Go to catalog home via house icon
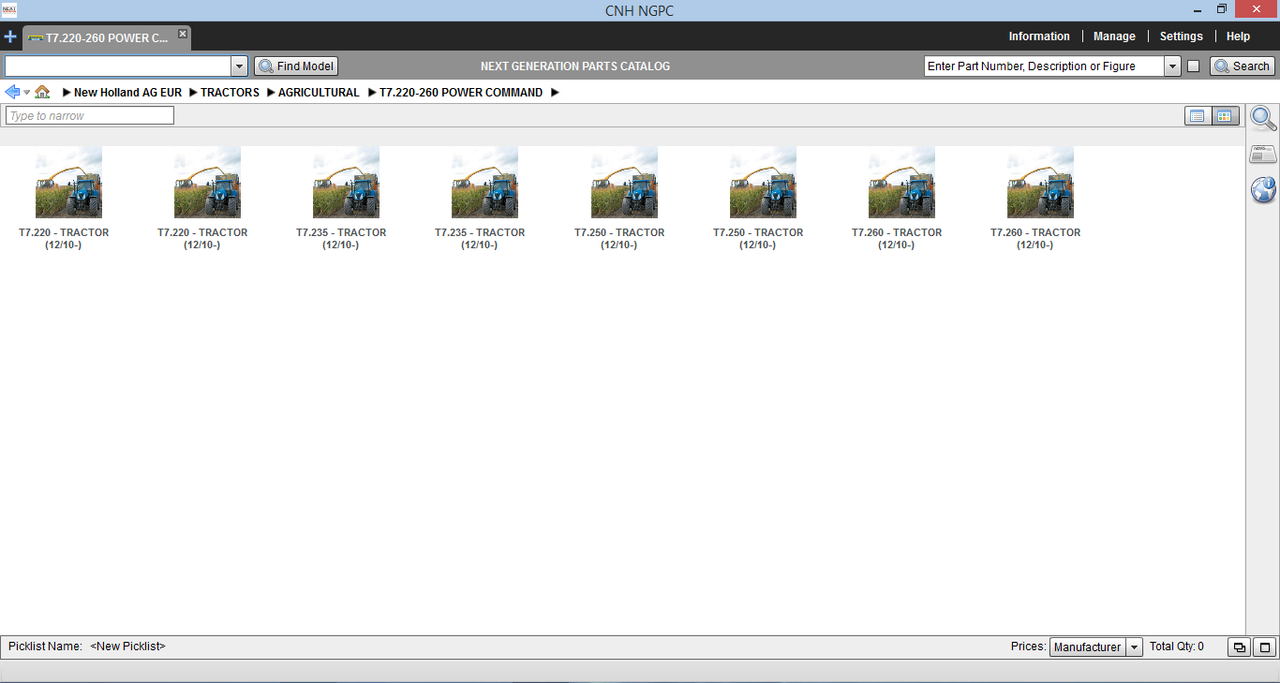 pyautogui.click(x=42, y=92)
